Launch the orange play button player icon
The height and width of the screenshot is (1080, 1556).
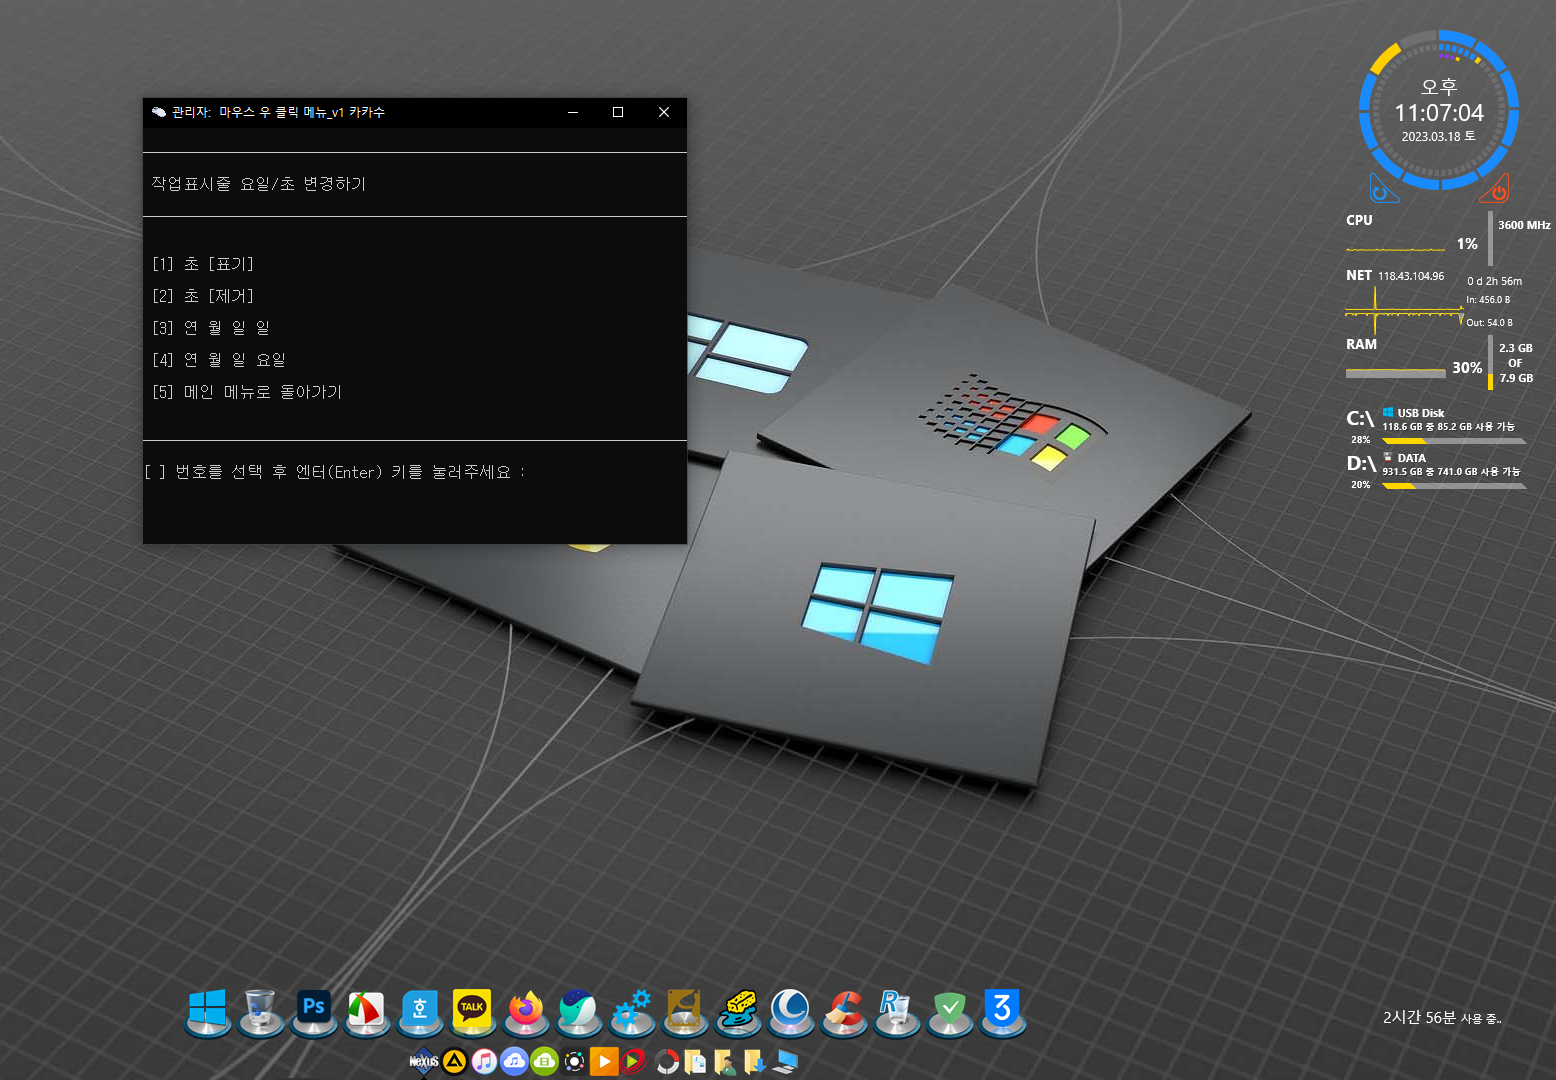click(x=604, y=1061)
